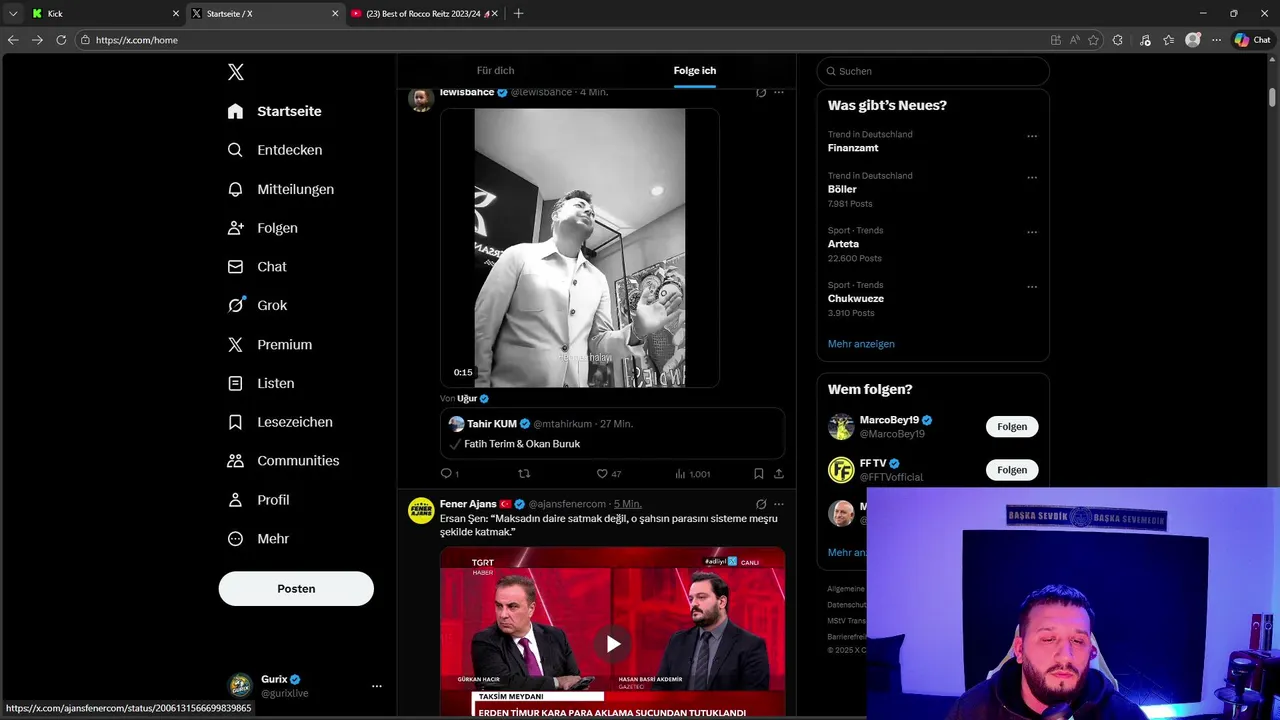Like the lewisbahce post with 47 likes

[x=602, y=474]
